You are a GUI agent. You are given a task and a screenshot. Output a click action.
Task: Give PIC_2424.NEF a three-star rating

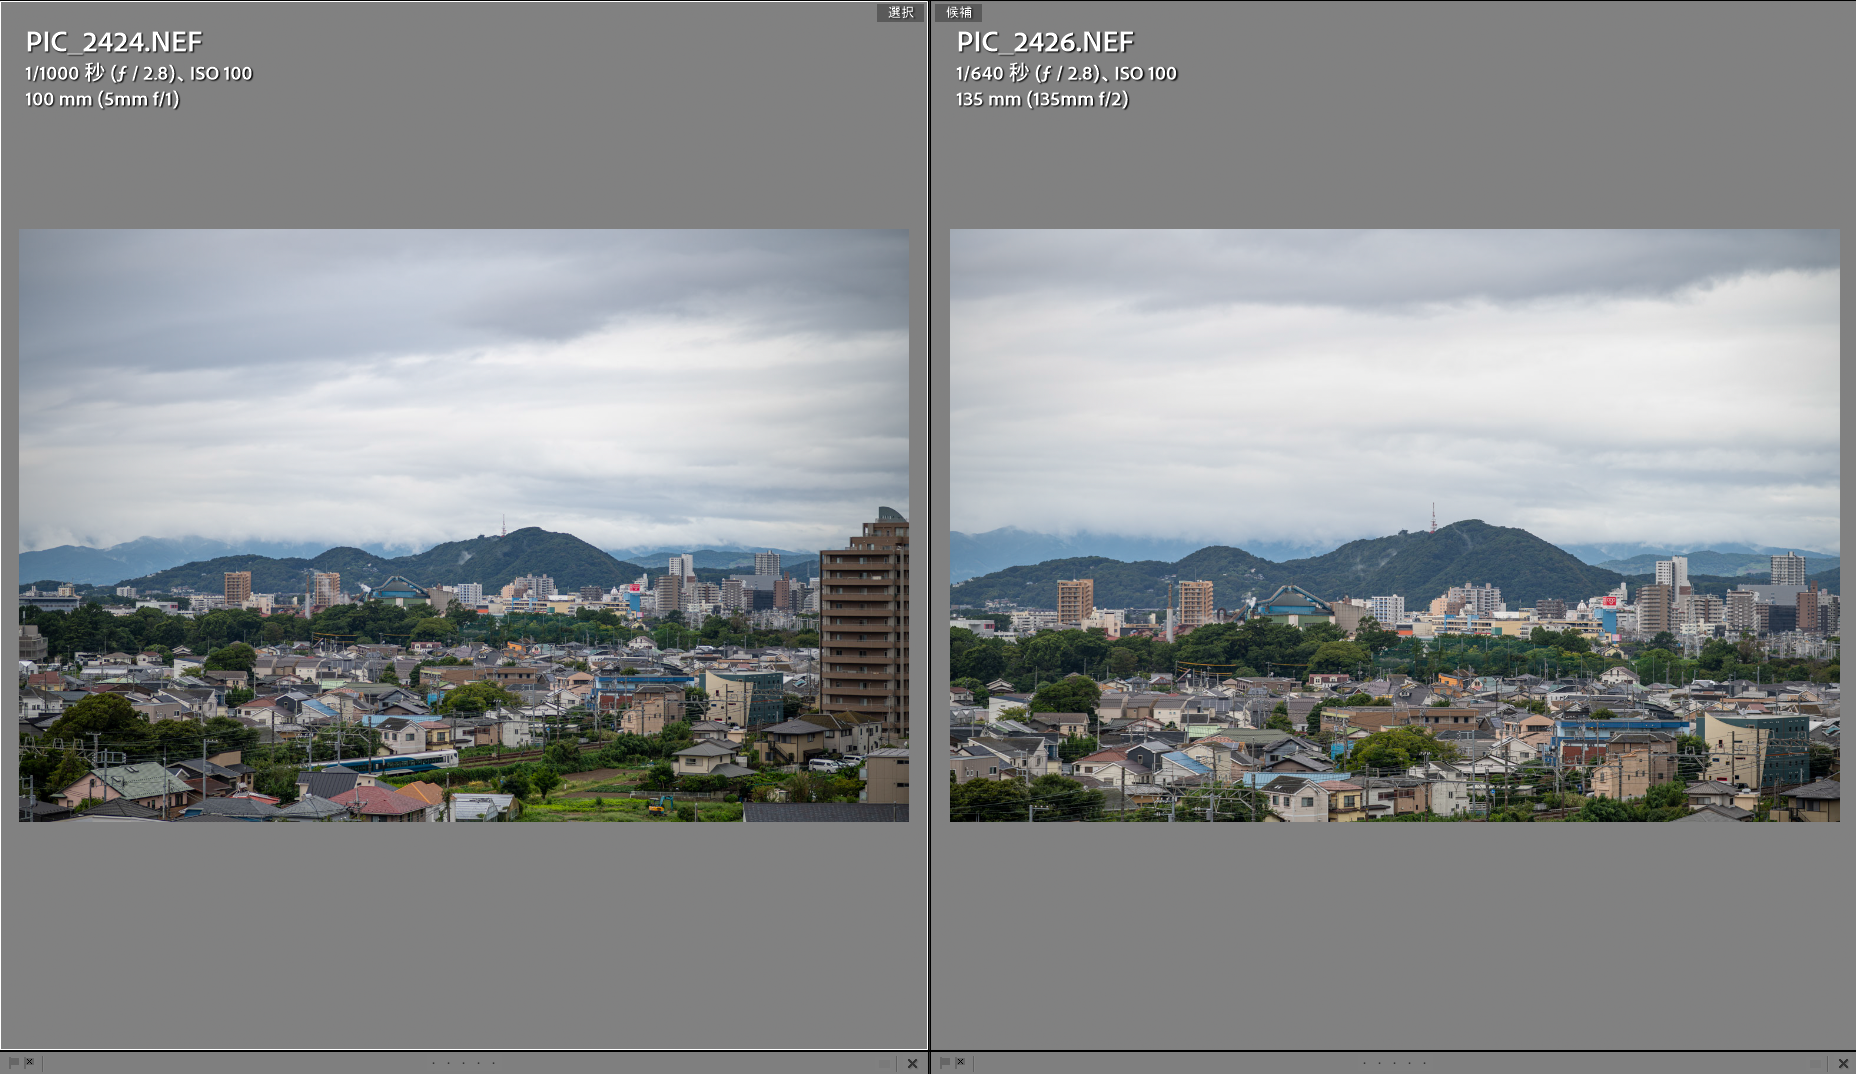pos(463,1063)
